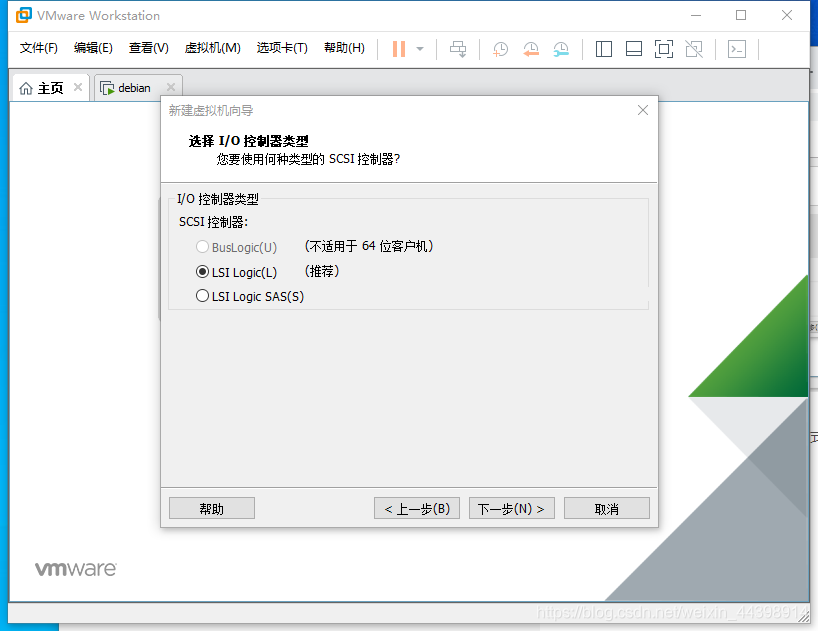Close the 新建虚拟机向导 dialog
Screen dimensions: 818x631
pyautogui.click(x=643, y=110)
